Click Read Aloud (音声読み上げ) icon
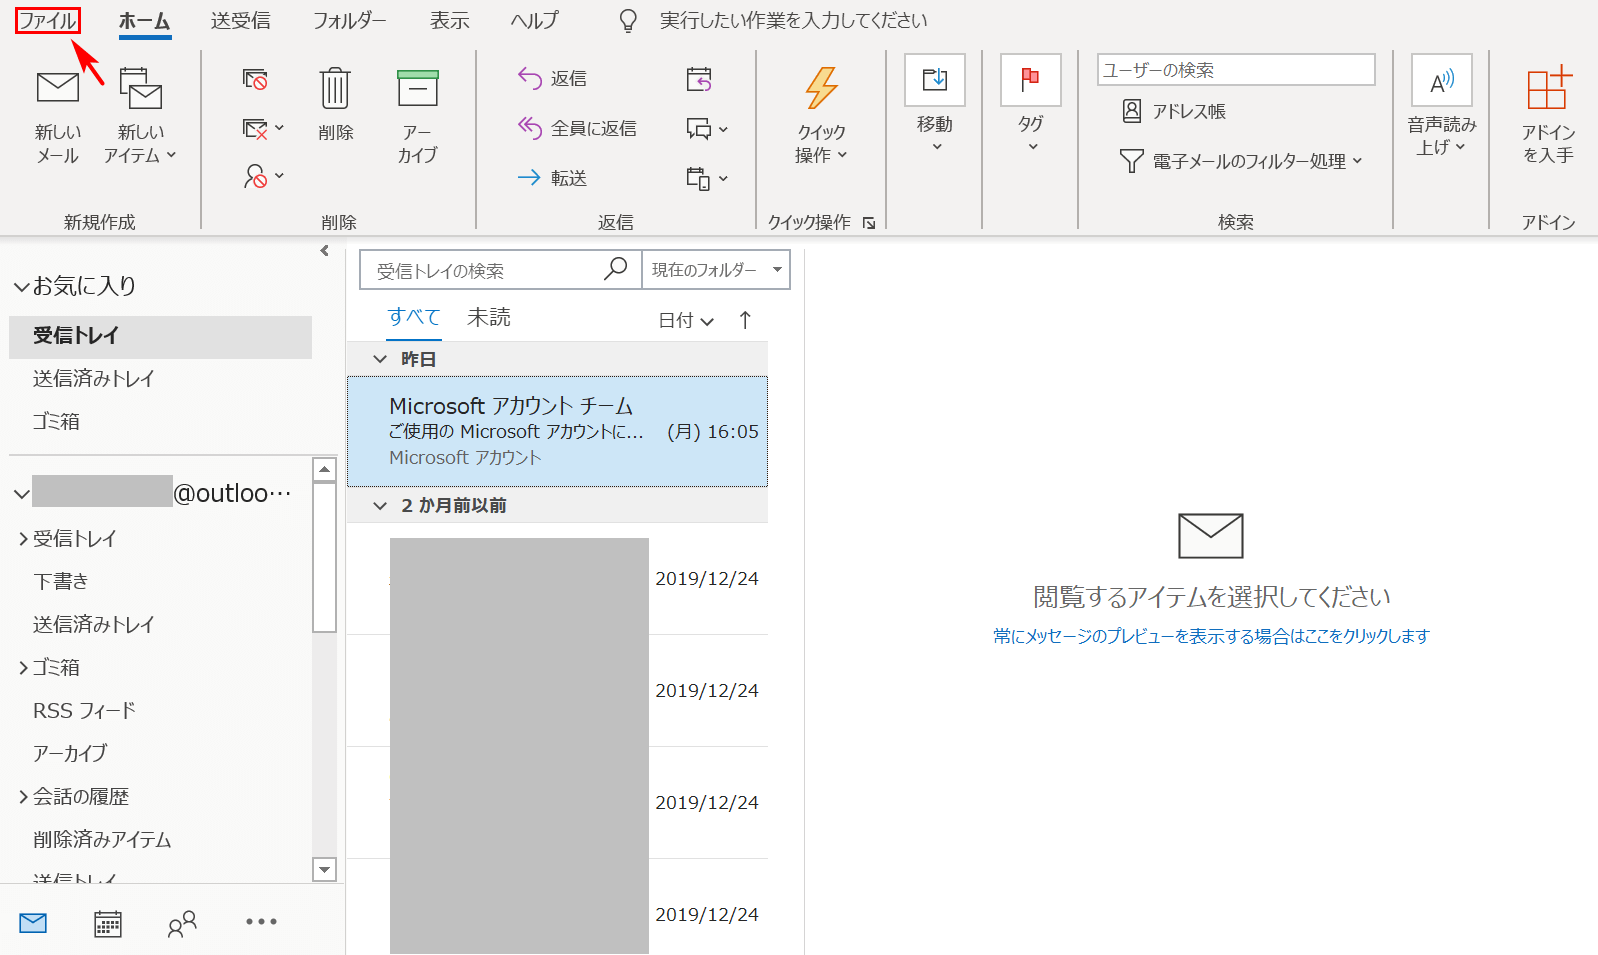Viewport: 1598px width, 955px height. click(x=1442, y=81)
